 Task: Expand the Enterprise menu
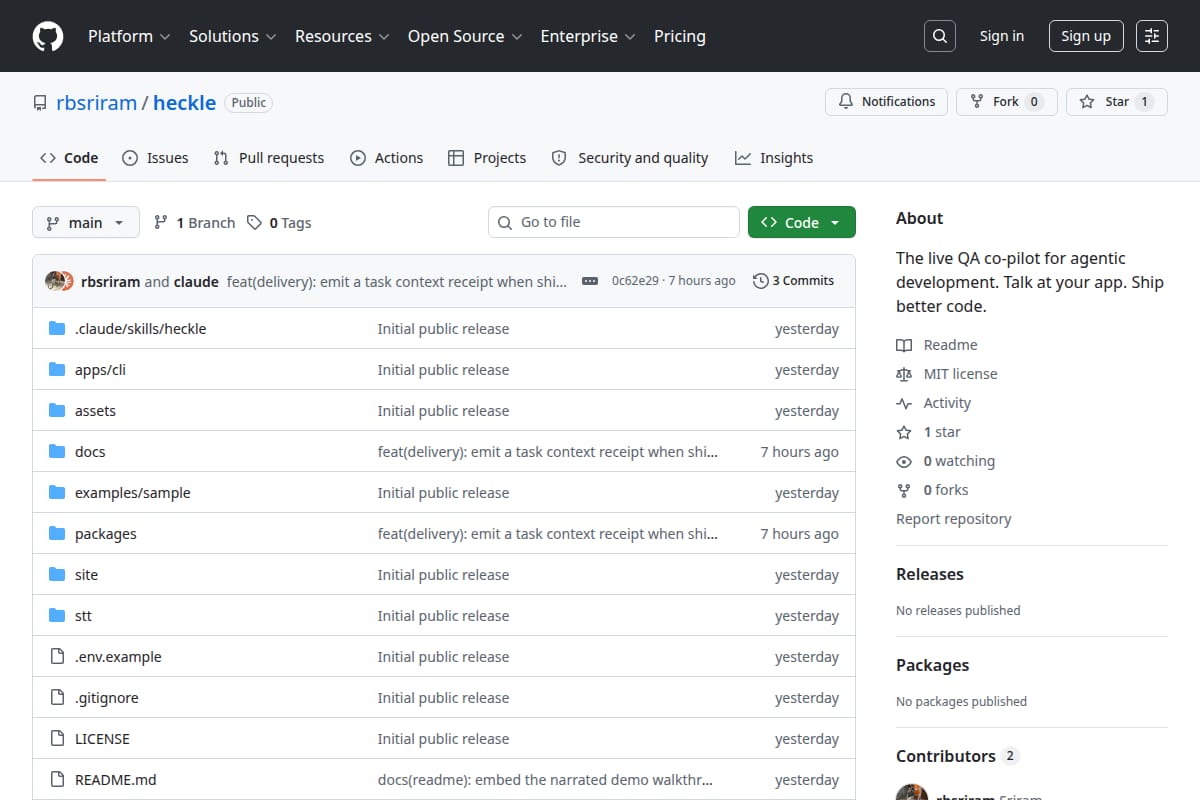[x=588, y=36]
